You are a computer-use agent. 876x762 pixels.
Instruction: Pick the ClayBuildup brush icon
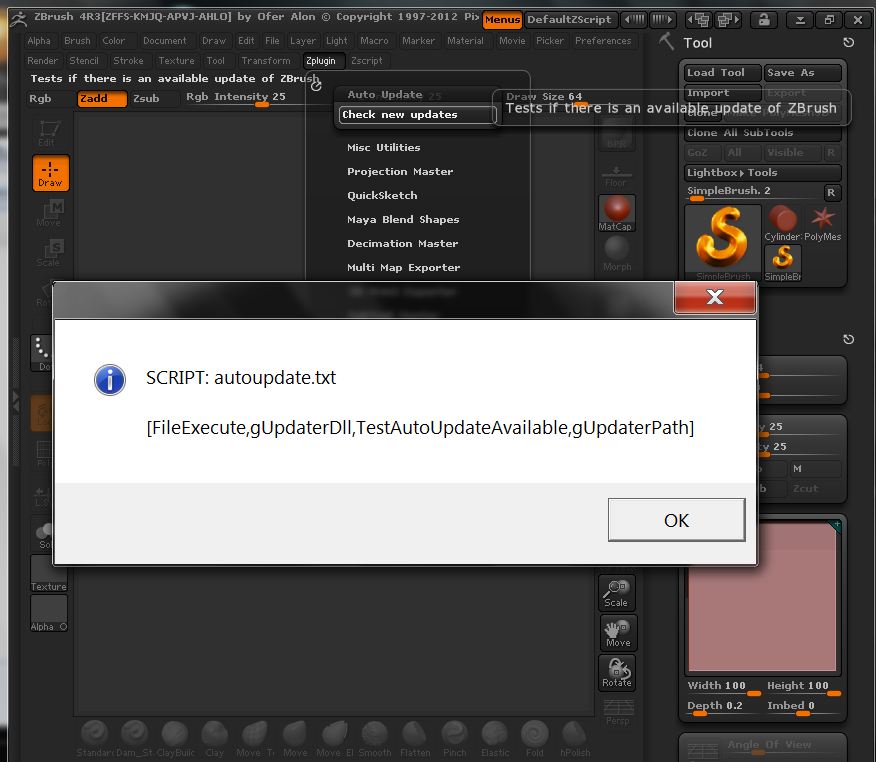(175, 737)
